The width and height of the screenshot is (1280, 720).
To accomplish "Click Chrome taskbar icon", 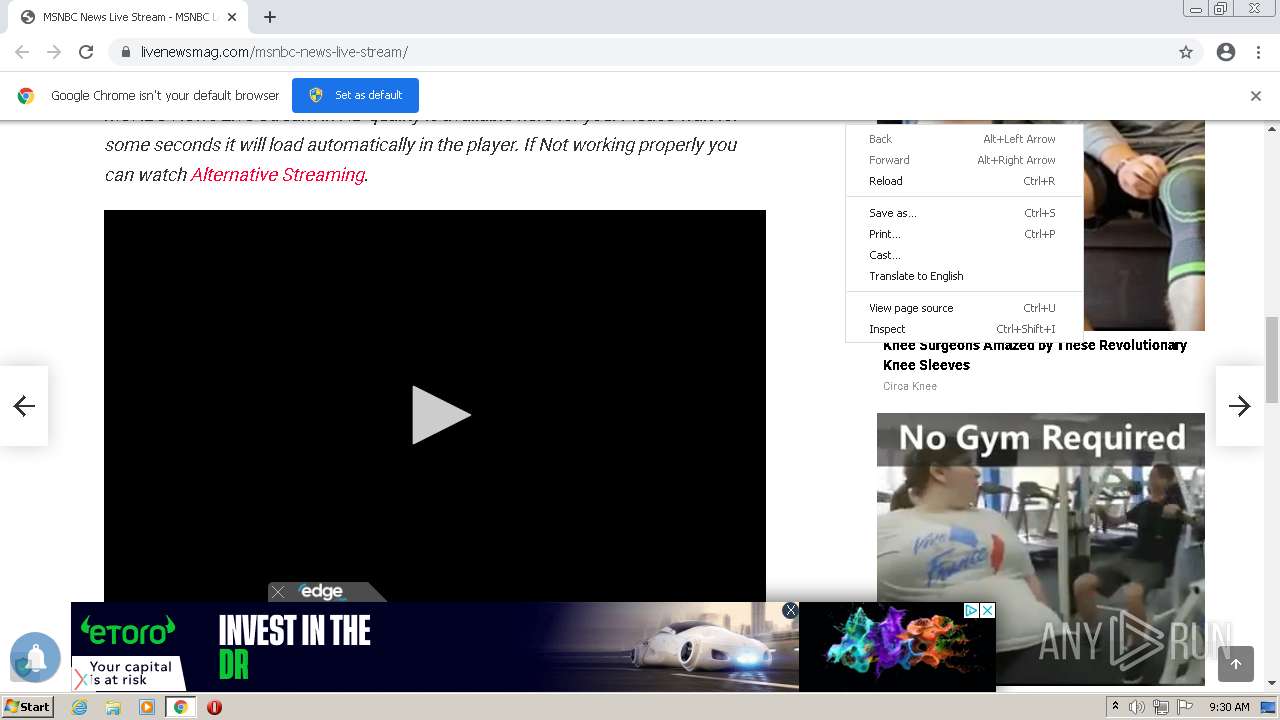I will 180,707.
